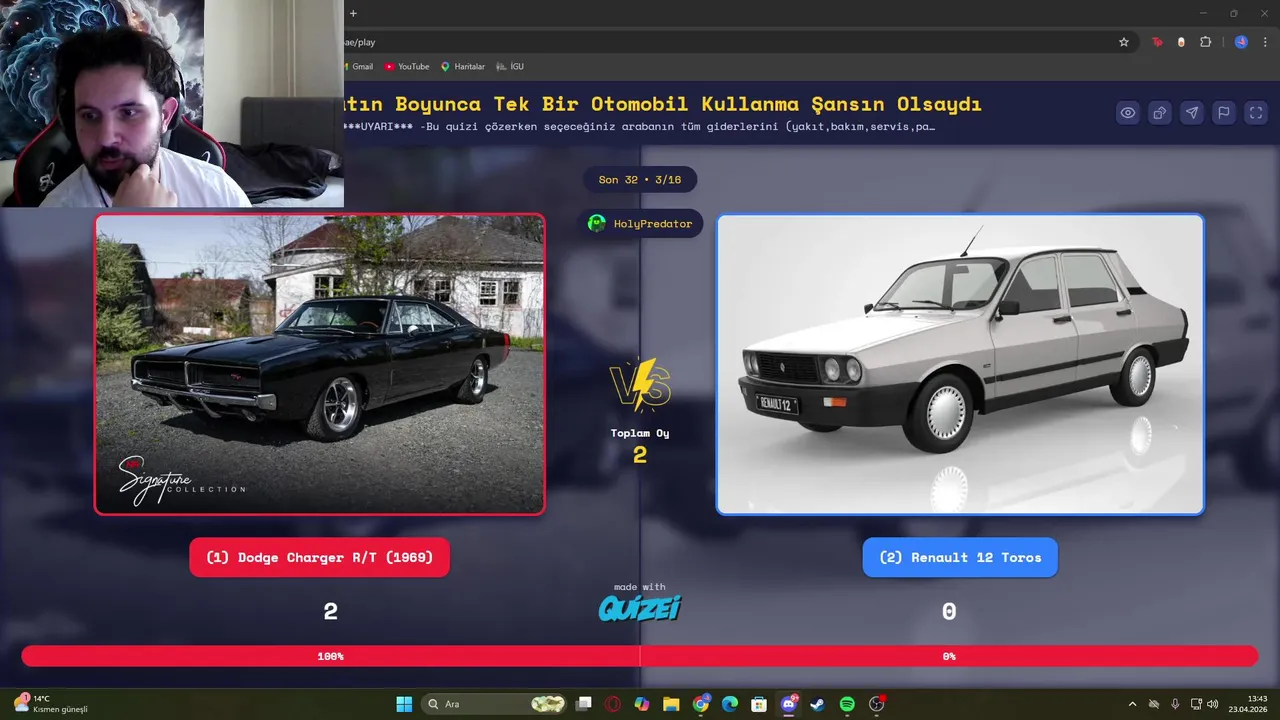Screen dimensions: 1280x720
Task: Open a new browser tab with plus
Action: click(353, 13)
